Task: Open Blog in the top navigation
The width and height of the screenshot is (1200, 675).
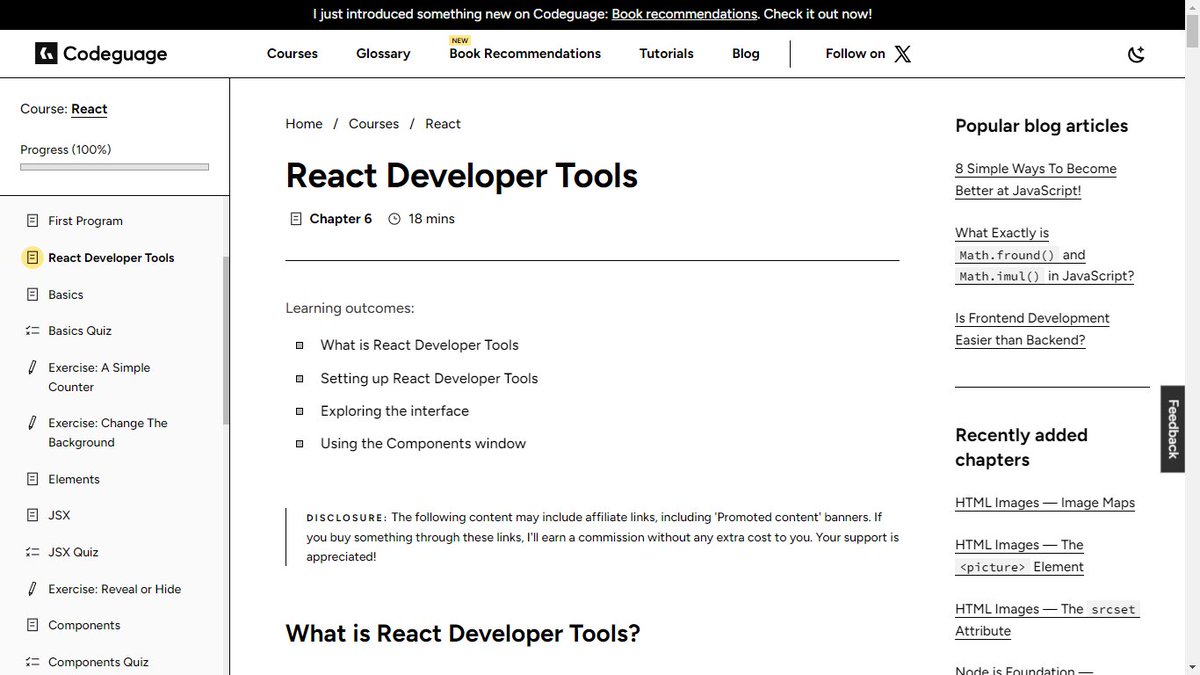Action: click(x=746, y=54)
